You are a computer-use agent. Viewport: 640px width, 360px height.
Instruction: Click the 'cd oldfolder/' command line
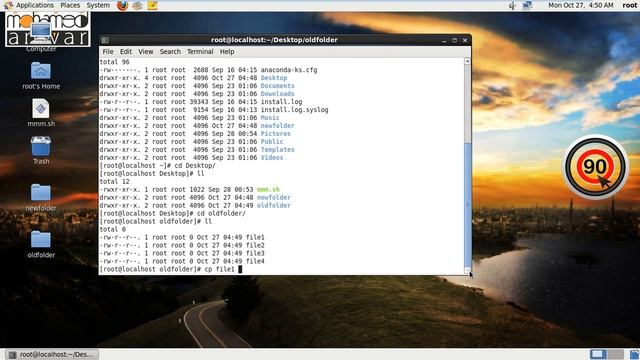coord(173,213)
